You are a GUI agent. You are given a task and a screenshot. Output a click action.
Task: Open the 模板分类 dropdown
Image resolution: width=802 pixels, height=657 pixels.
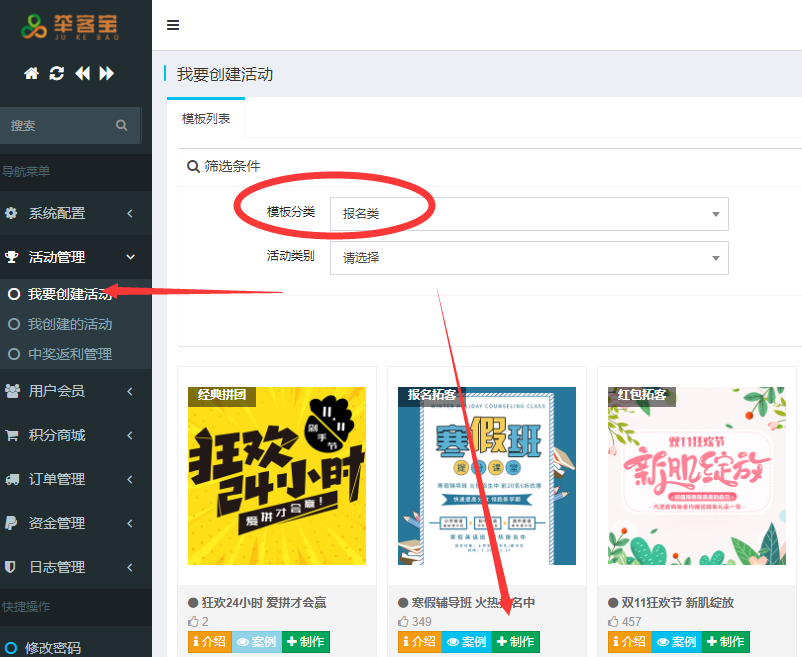(529, 214)
